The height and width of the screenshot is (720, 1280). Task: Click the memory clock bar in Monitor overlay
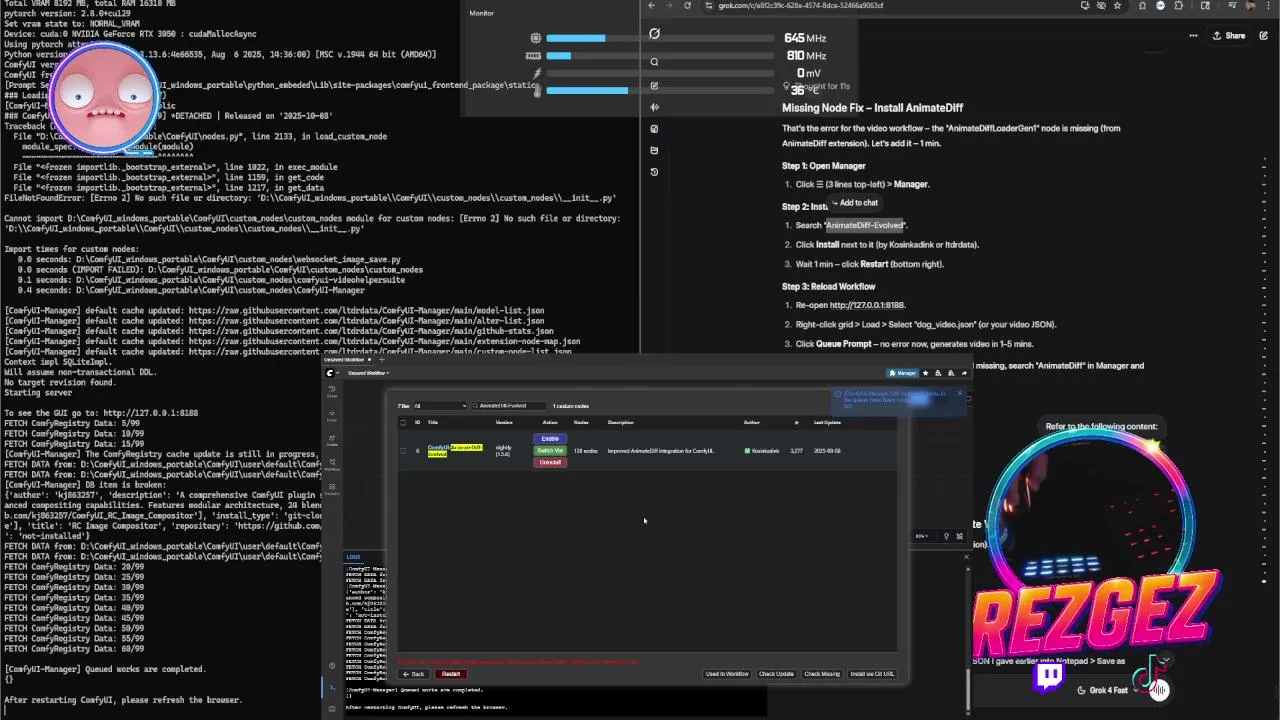(x=661, y=56)
